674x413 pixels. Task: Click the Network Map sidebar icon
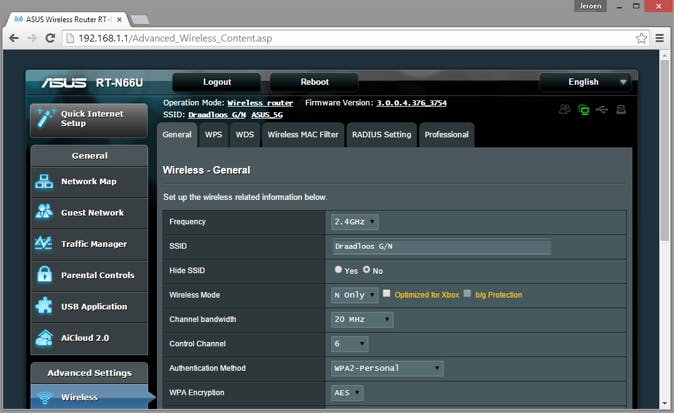click(44, 181)
